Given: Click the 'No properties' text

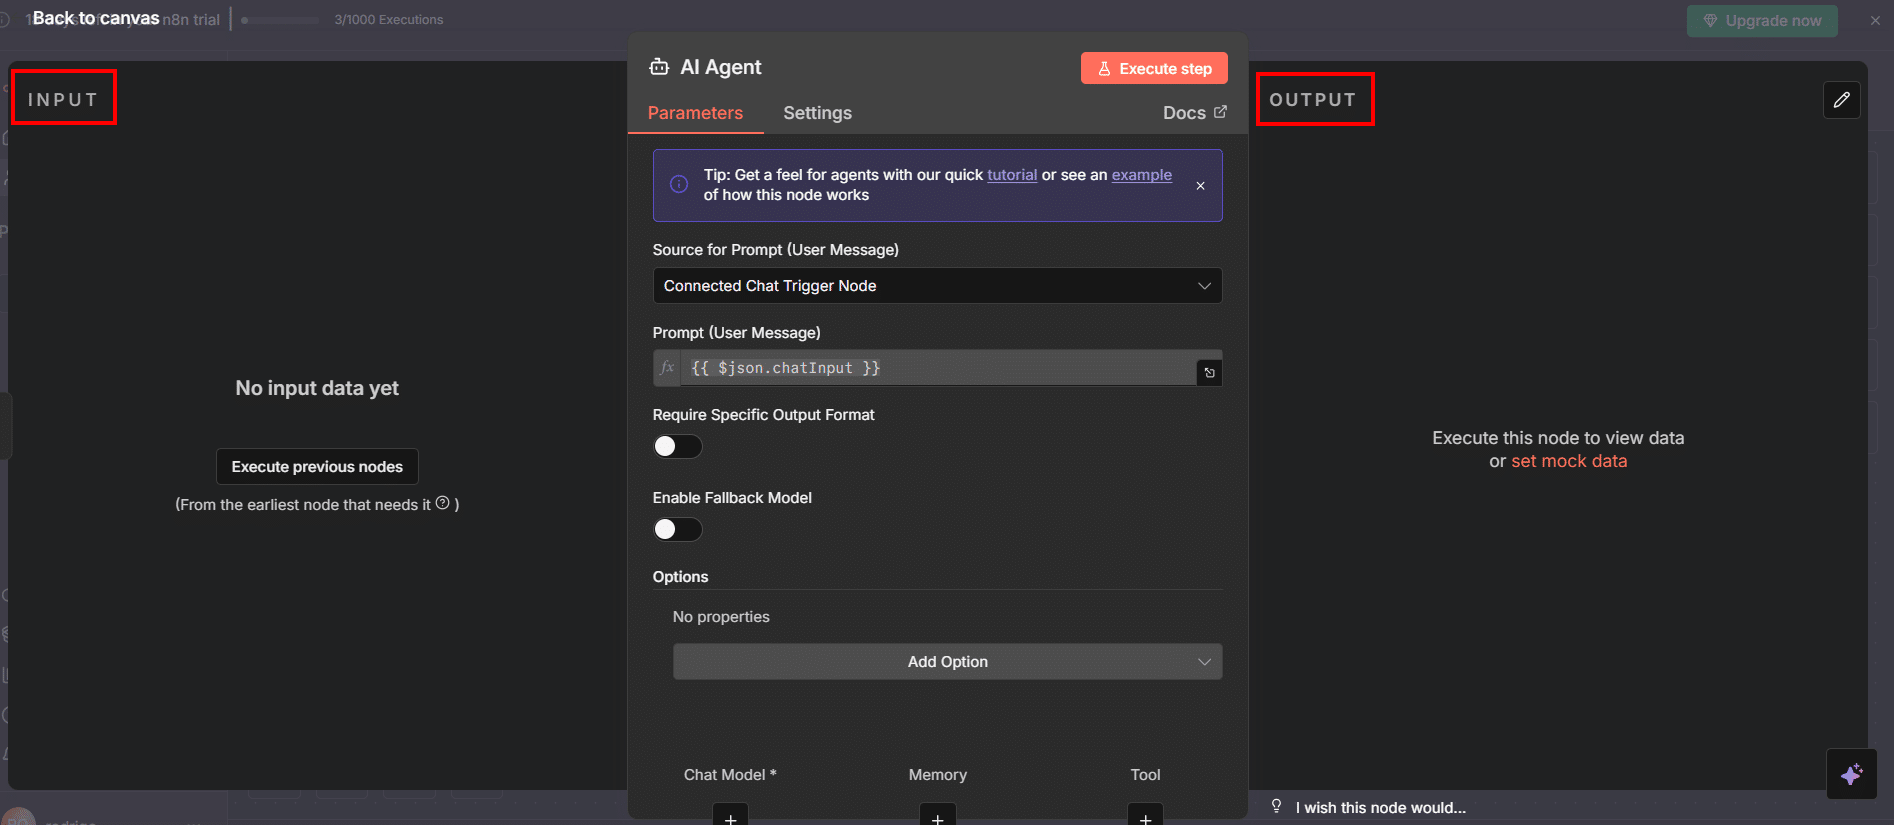Looking at the screenshot, I should (x=721, y=617).
